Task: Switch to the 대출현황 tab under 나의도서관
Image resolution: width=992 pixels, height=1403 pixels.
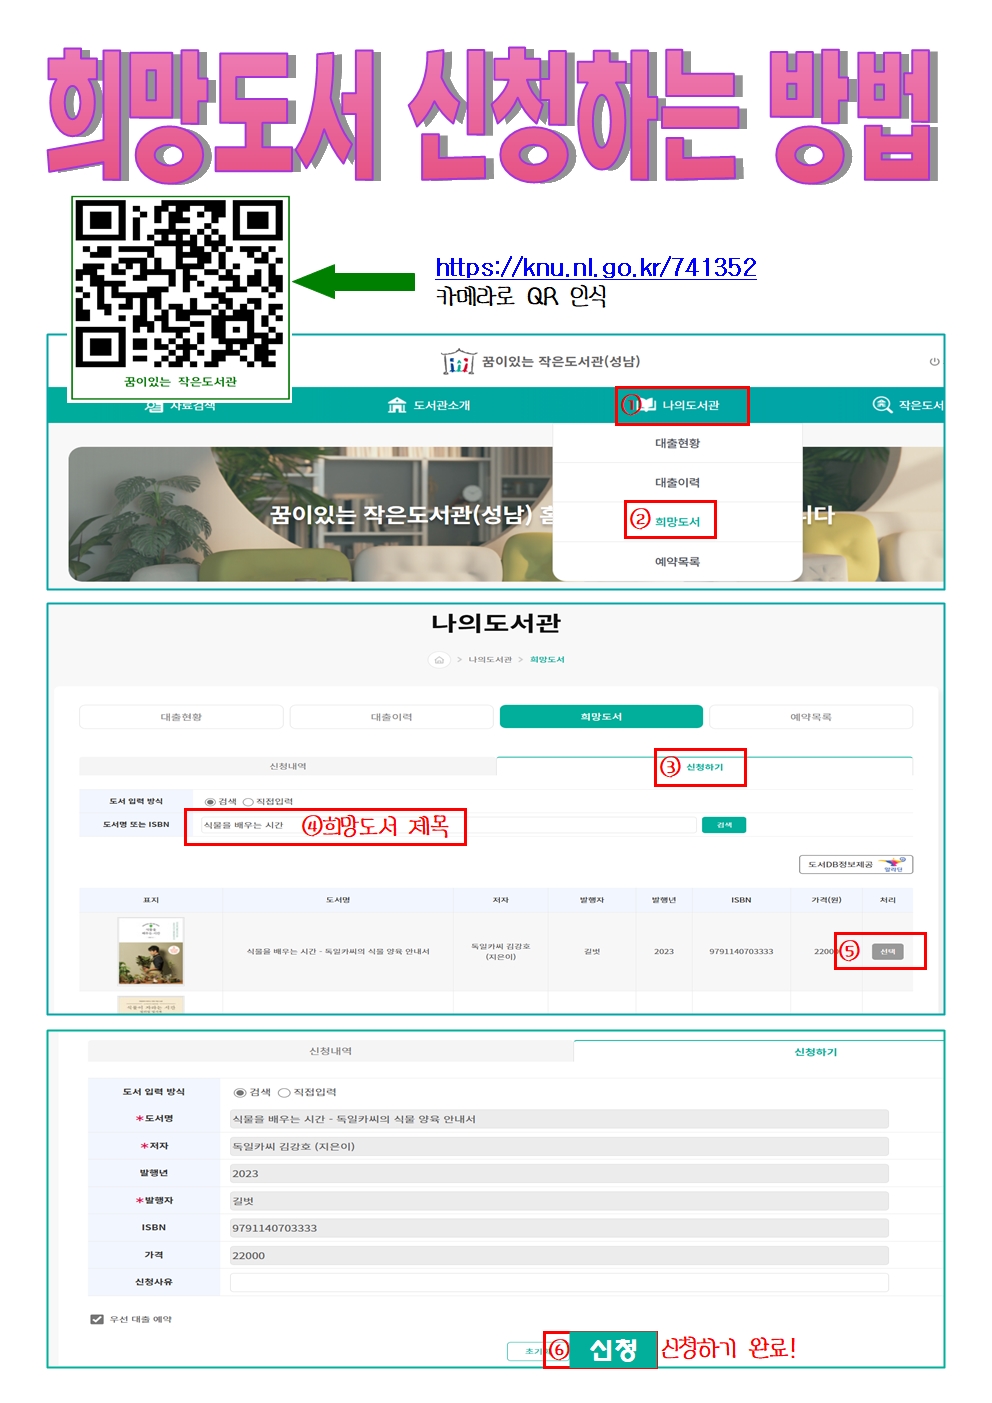Action: click(181, 717)
